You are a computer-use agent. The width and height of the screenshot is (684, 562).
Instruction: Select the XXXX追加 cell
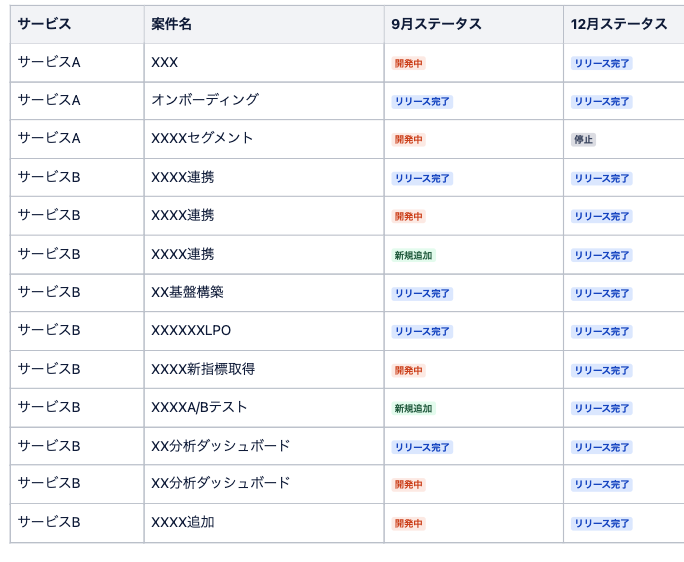tap(264, 523)
